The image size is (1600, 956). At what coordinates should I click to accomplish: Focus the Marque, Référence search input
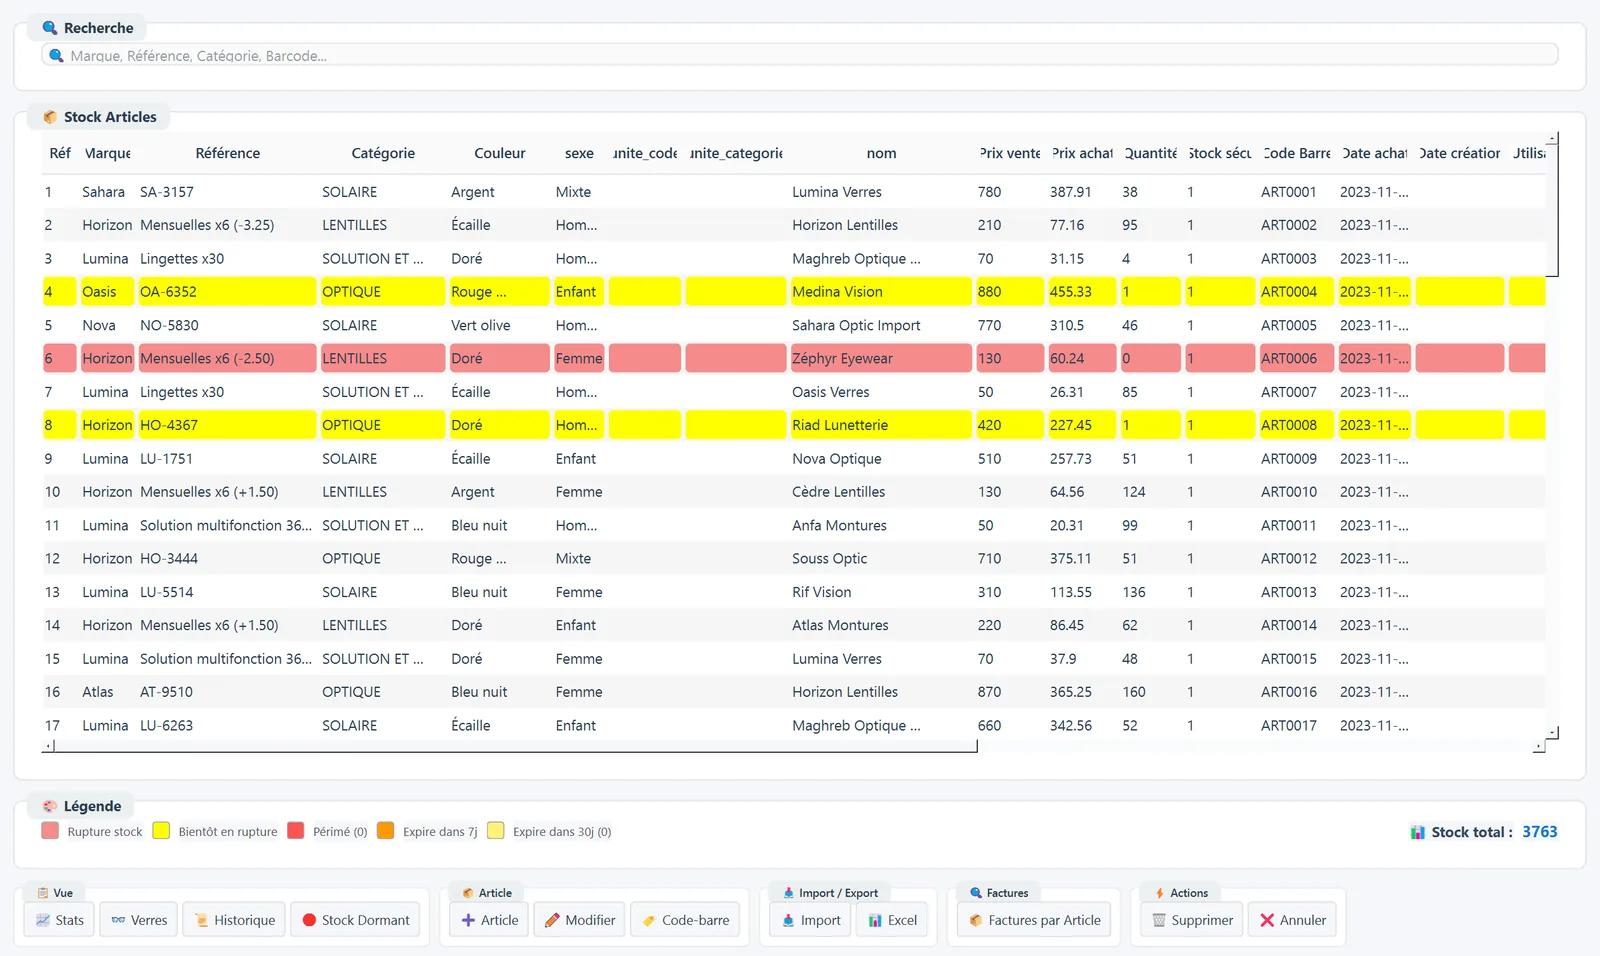pos(800,55)
